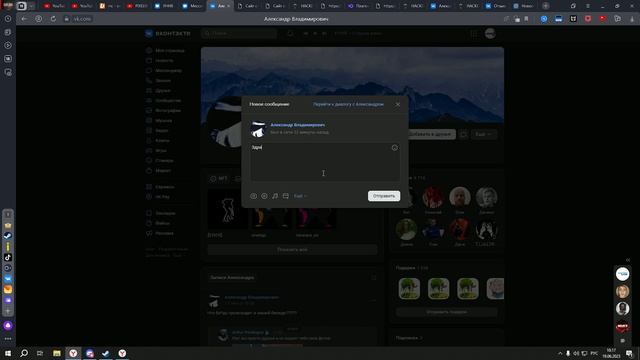Open the recipient avatar in the dialog
Viewport: 640px width, 360px height.
258,129
